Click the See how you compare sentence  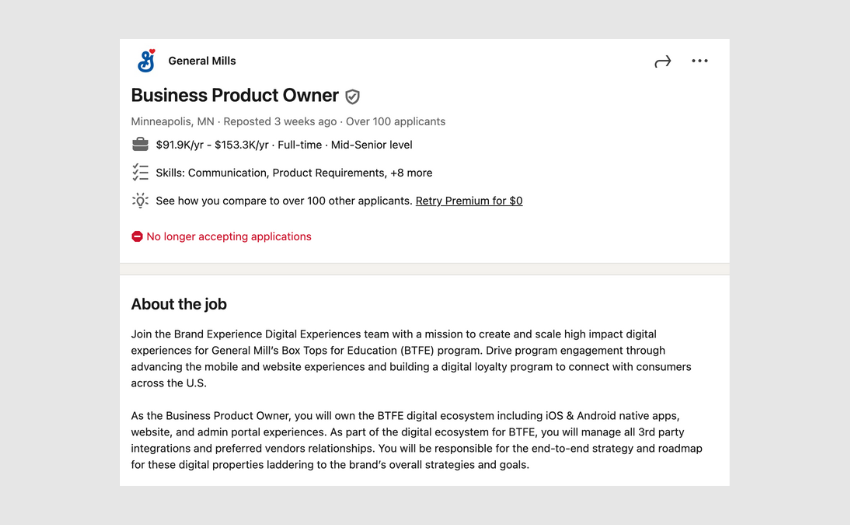click(x=284, y=201)
